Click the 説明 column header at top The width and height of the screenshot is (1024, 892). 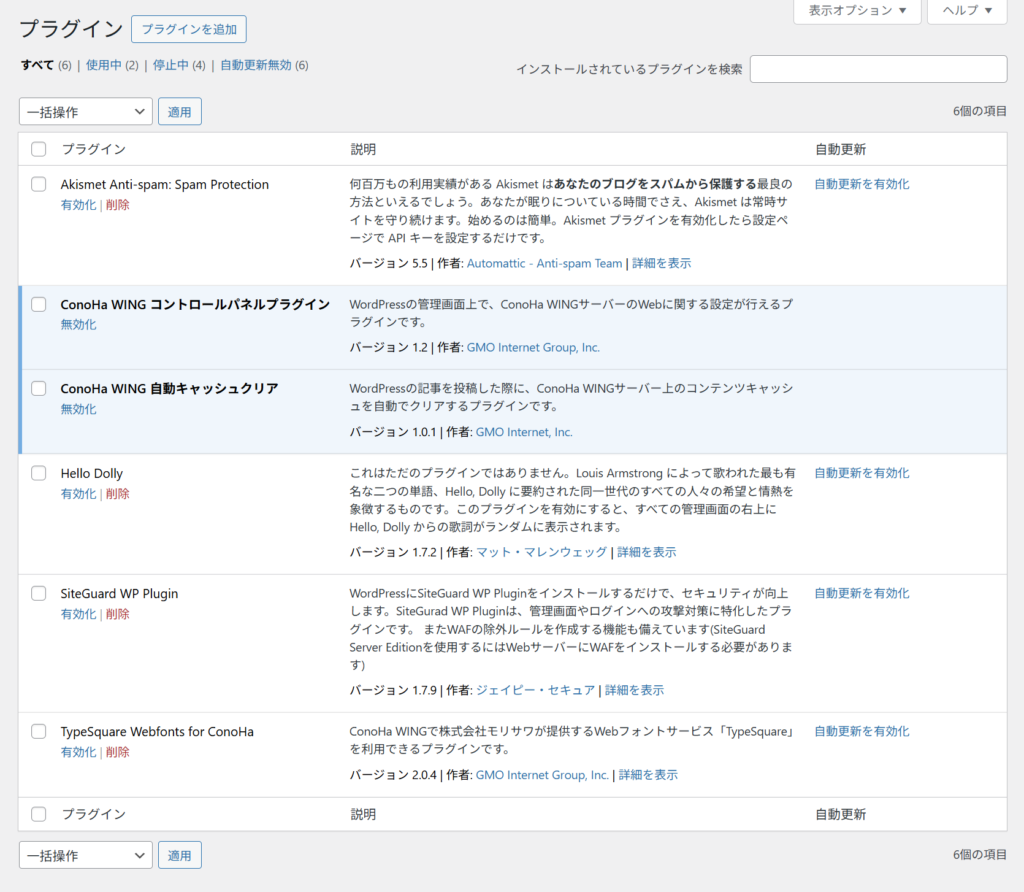(363, 150)
